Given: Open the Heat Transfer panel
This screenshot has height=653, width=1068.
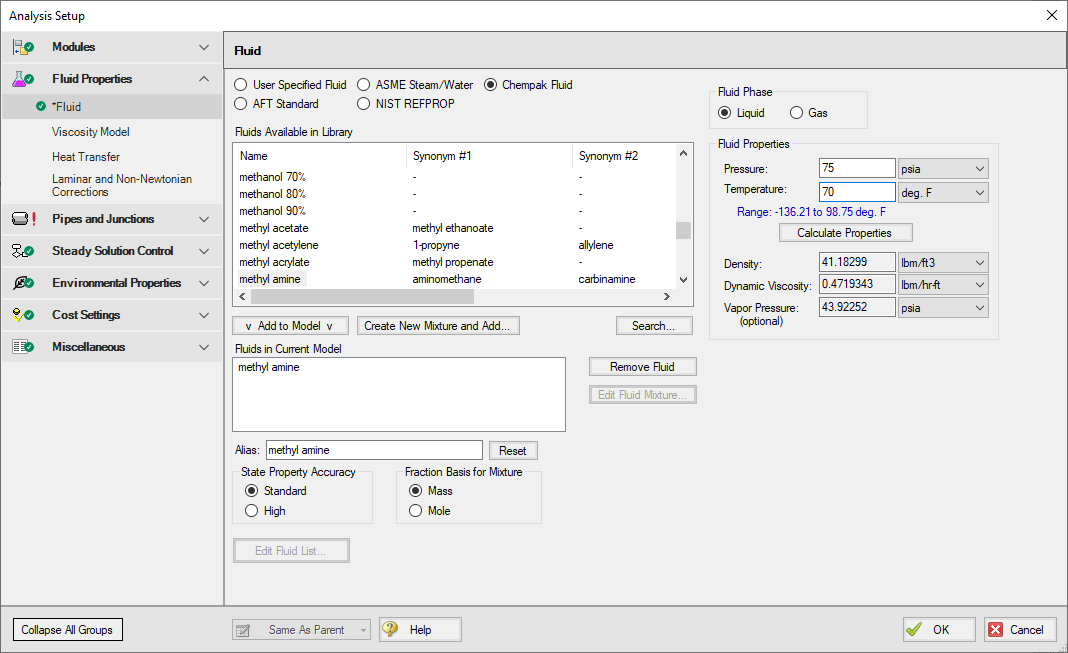Looking at the screenshot, I should tap(86, 157).
